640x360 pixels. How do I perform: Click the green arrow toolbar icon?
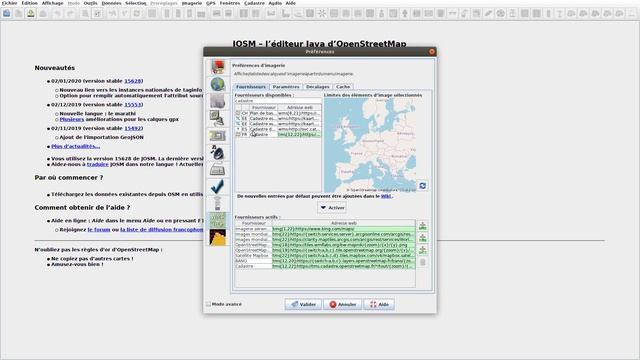pos(31,13)
